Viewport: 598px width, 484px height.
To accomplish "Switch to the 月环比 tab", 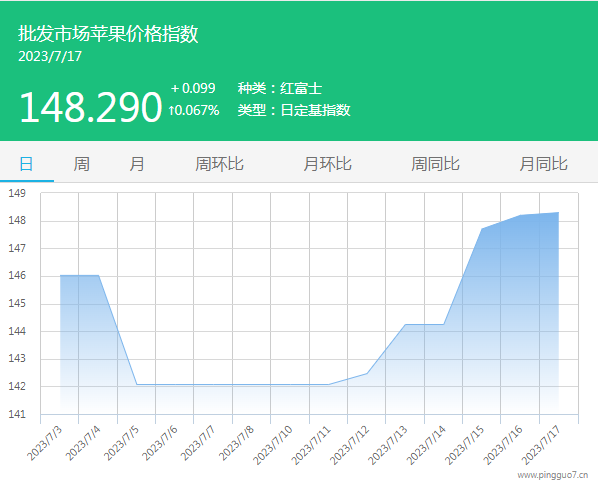I will [327, 164].
